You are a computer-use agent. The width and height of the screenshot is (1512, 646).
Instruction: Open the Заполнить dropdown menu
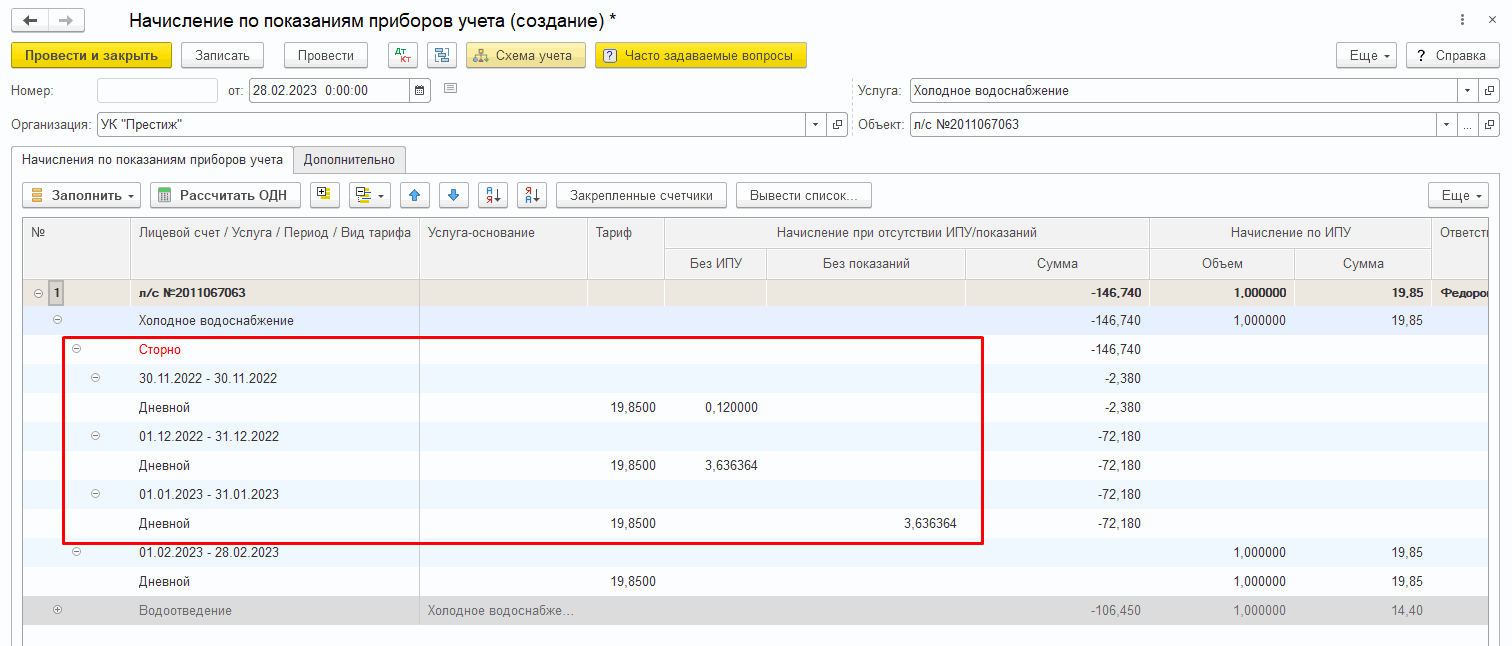pyautogui.click(x=82, y=195)
